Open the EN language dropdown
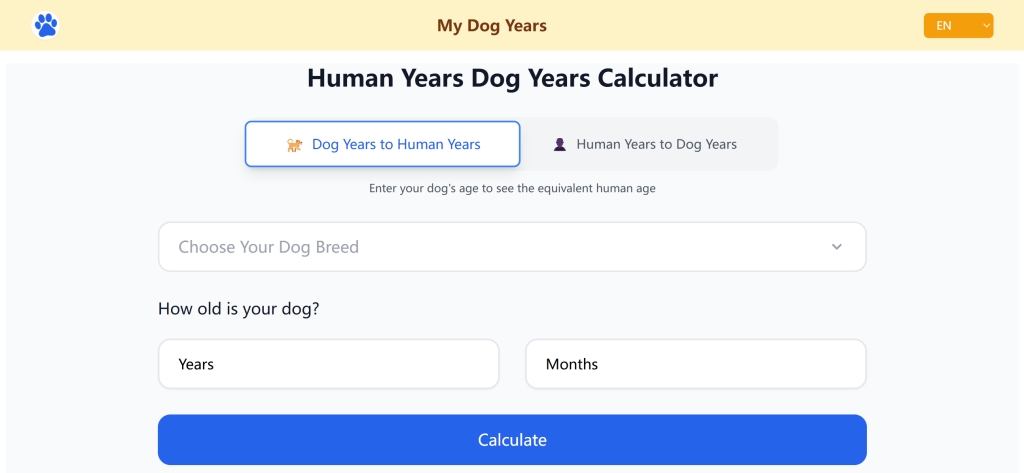 (958, 26)
